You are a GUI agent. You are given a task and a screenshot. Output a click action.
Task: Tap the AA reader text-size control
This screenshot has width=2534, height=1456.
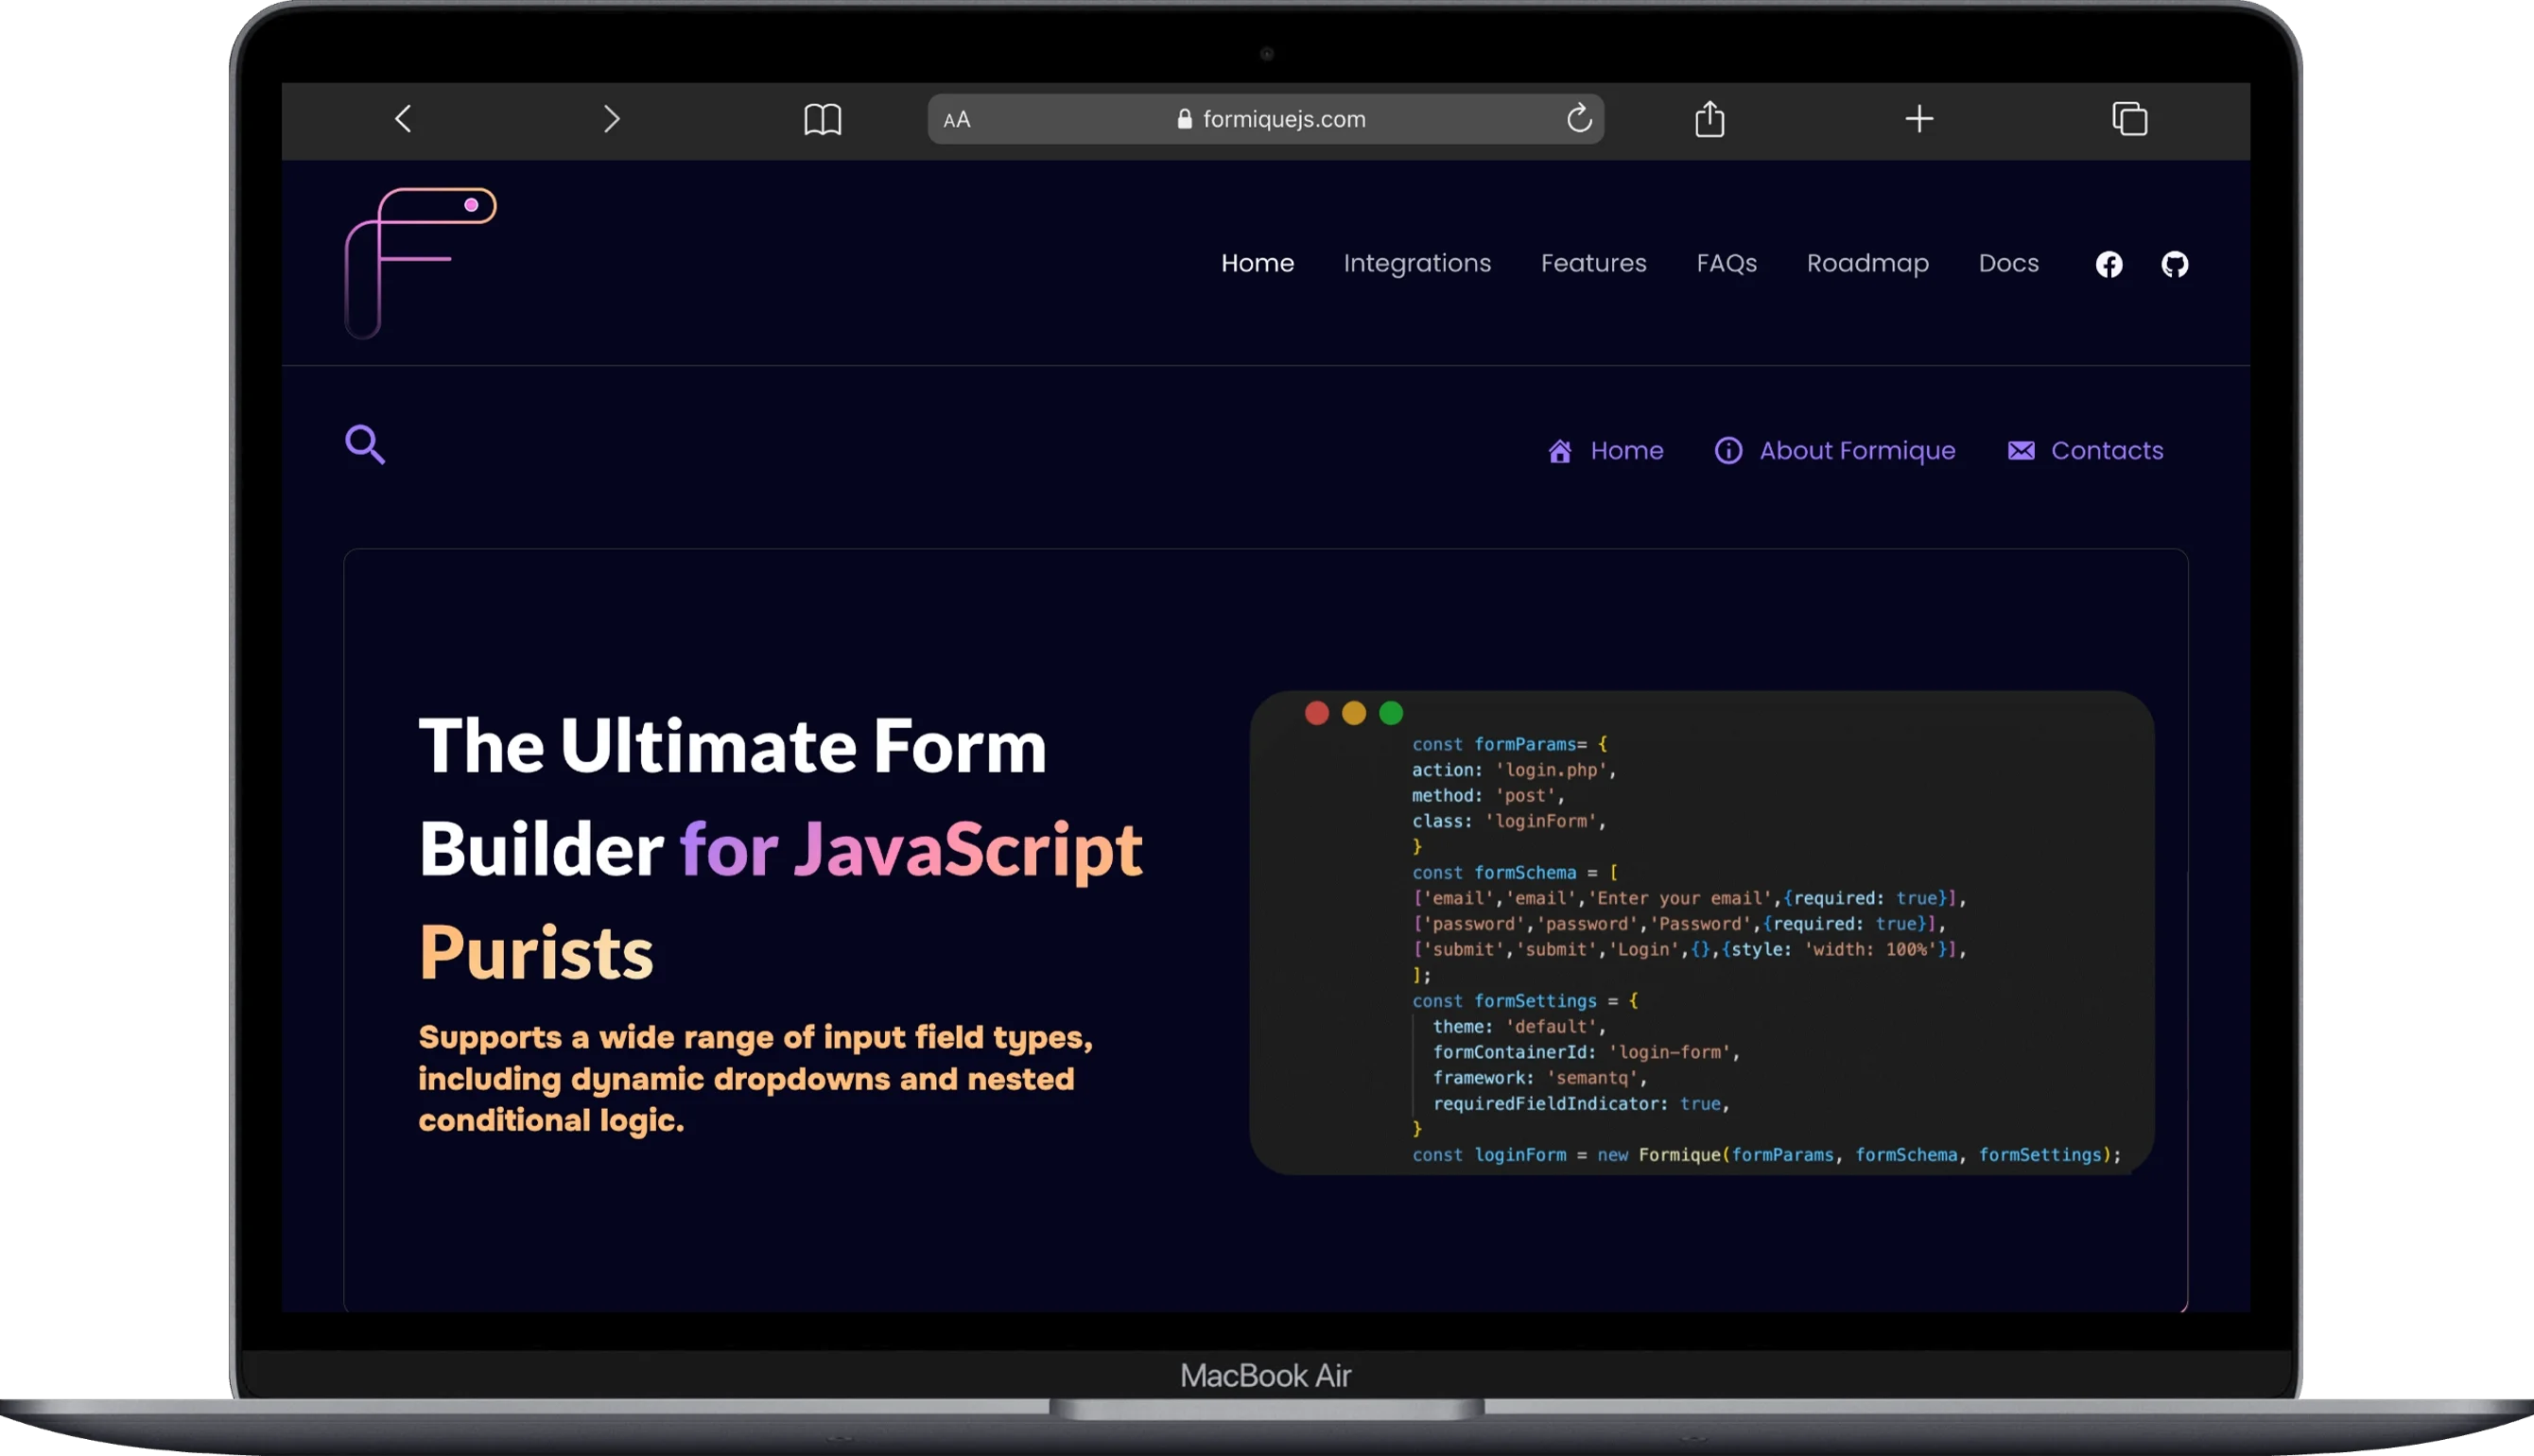tap(957, 120)
